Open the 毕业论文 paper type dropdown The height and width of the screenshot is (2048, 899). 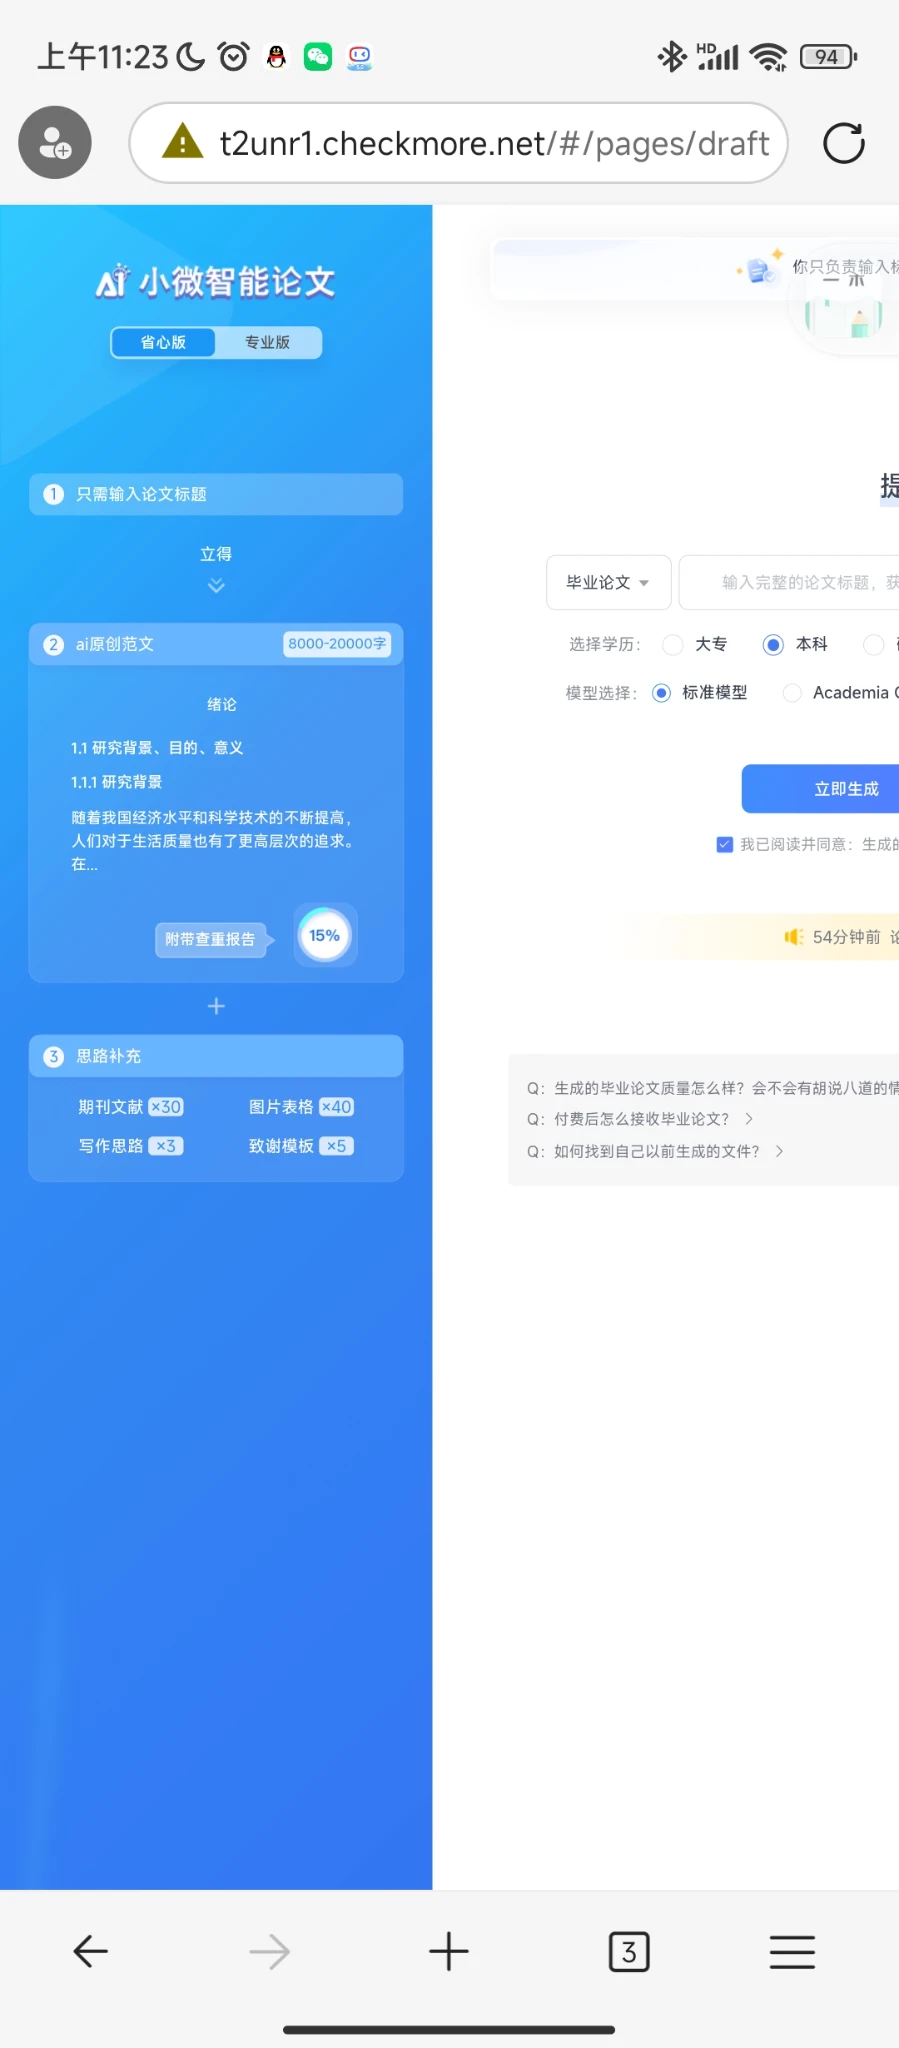click(608, 582)
